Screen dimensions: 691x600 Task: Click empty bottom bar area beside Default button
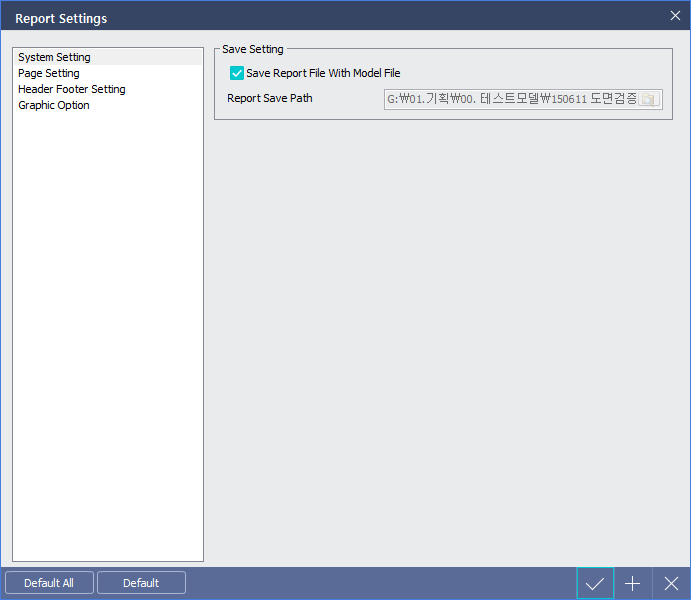[x=380, y=583]
